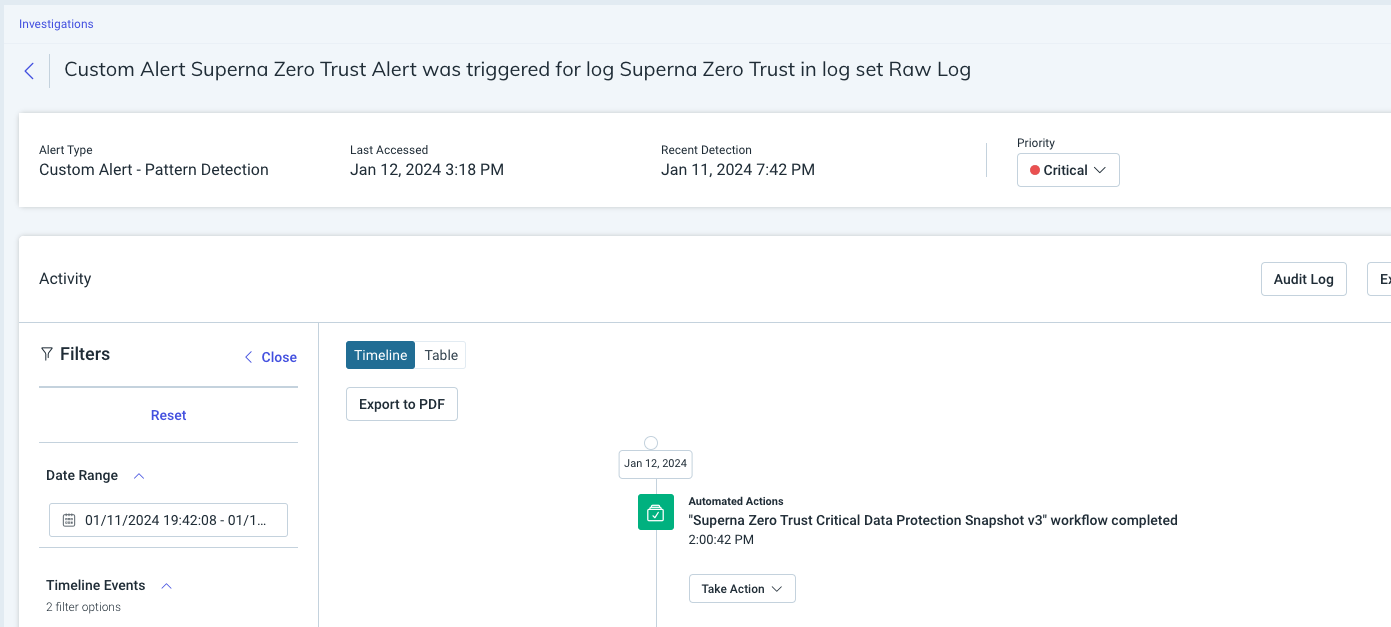
Task: Collapse the Timeline Events filter section
Action: (x=166, y=585)
